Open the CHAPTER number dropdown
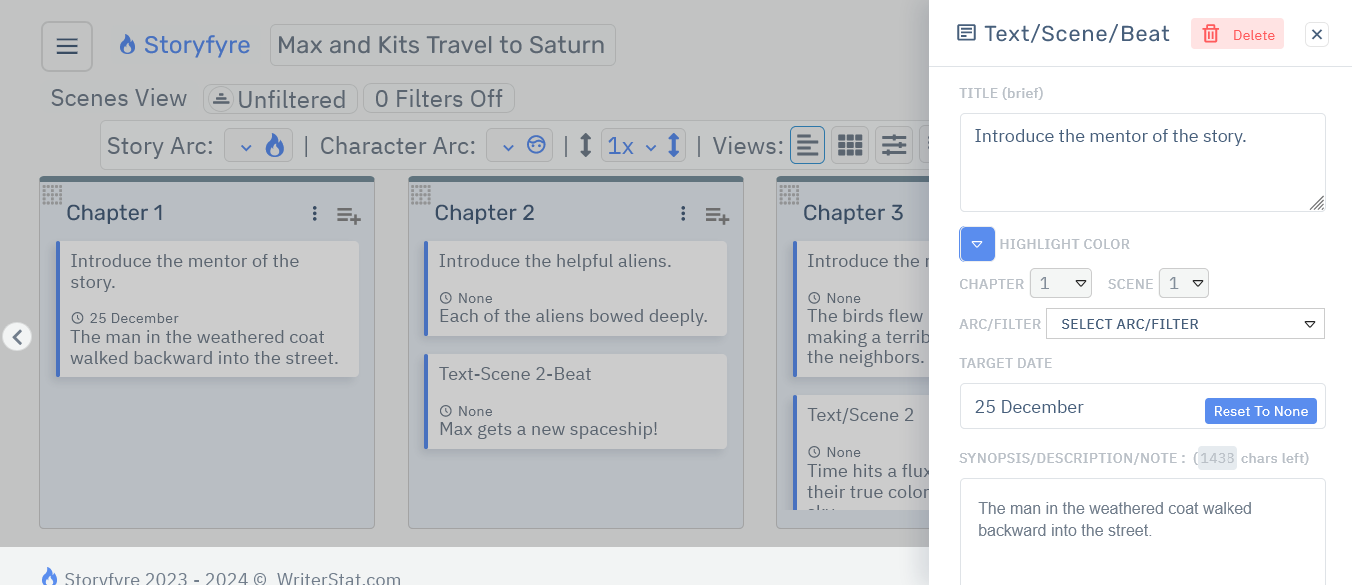1353x585 pixels. click(x=1060, y=283)
